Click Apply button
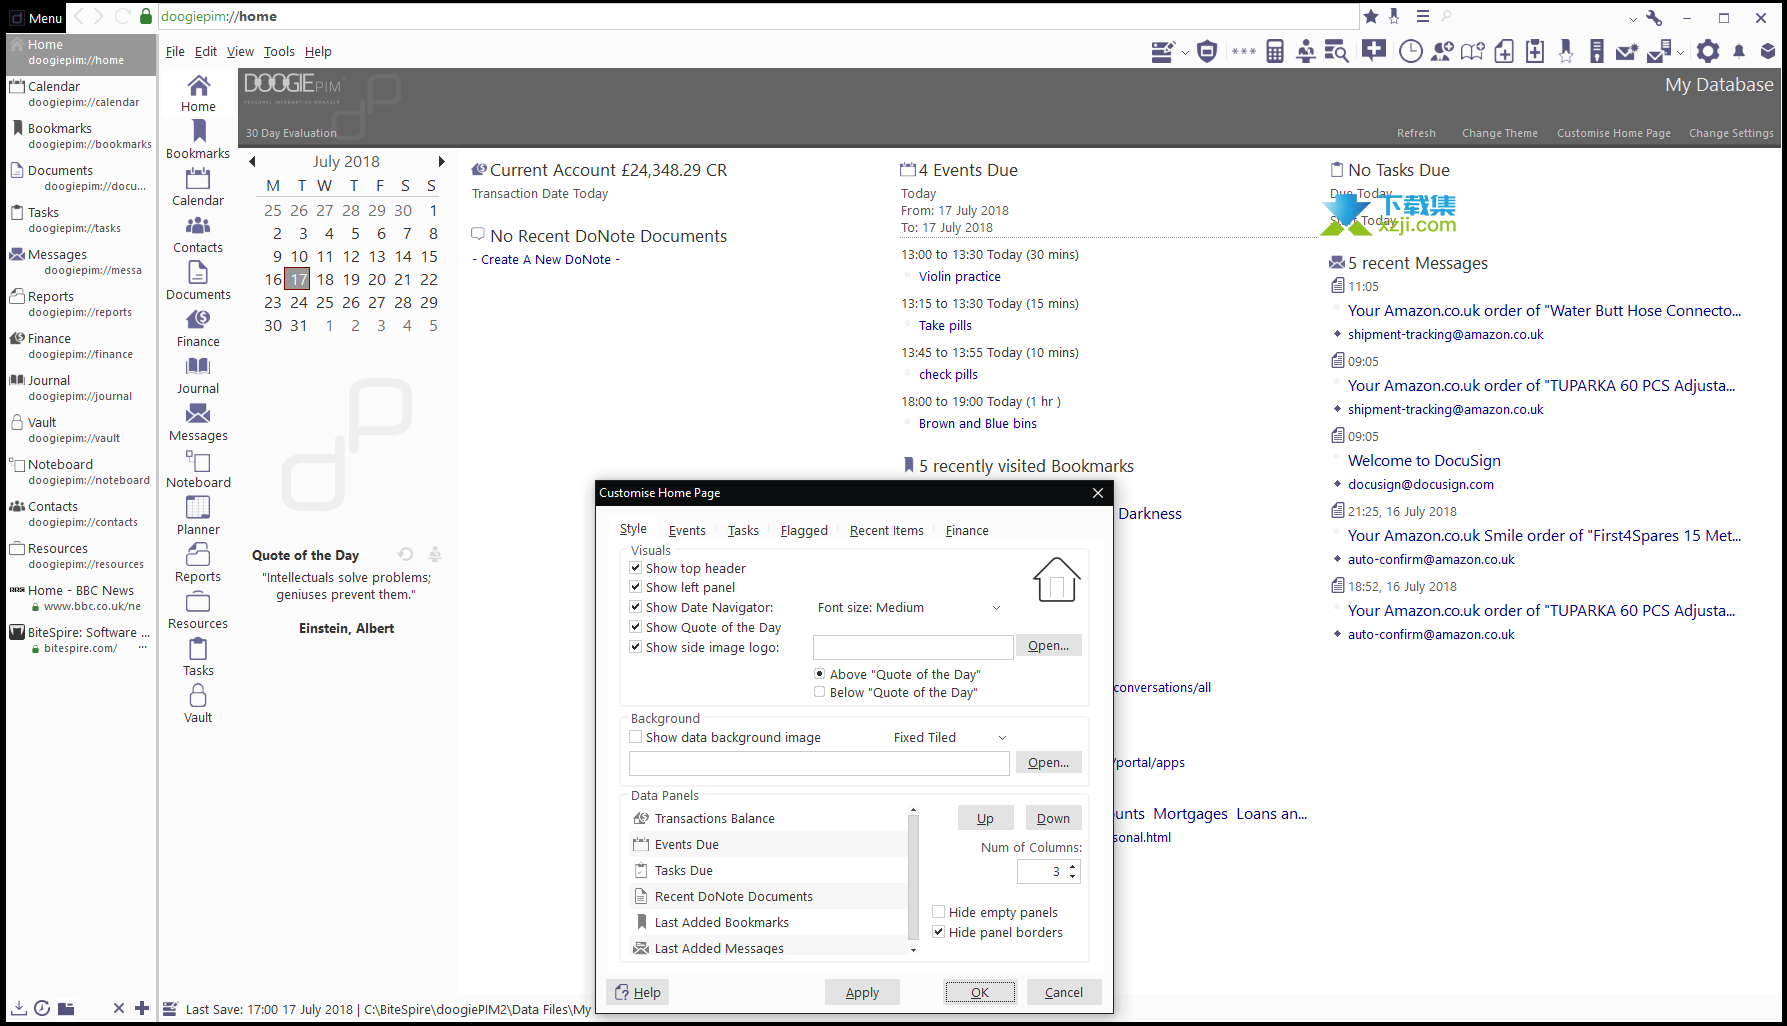 pos(862,992)
